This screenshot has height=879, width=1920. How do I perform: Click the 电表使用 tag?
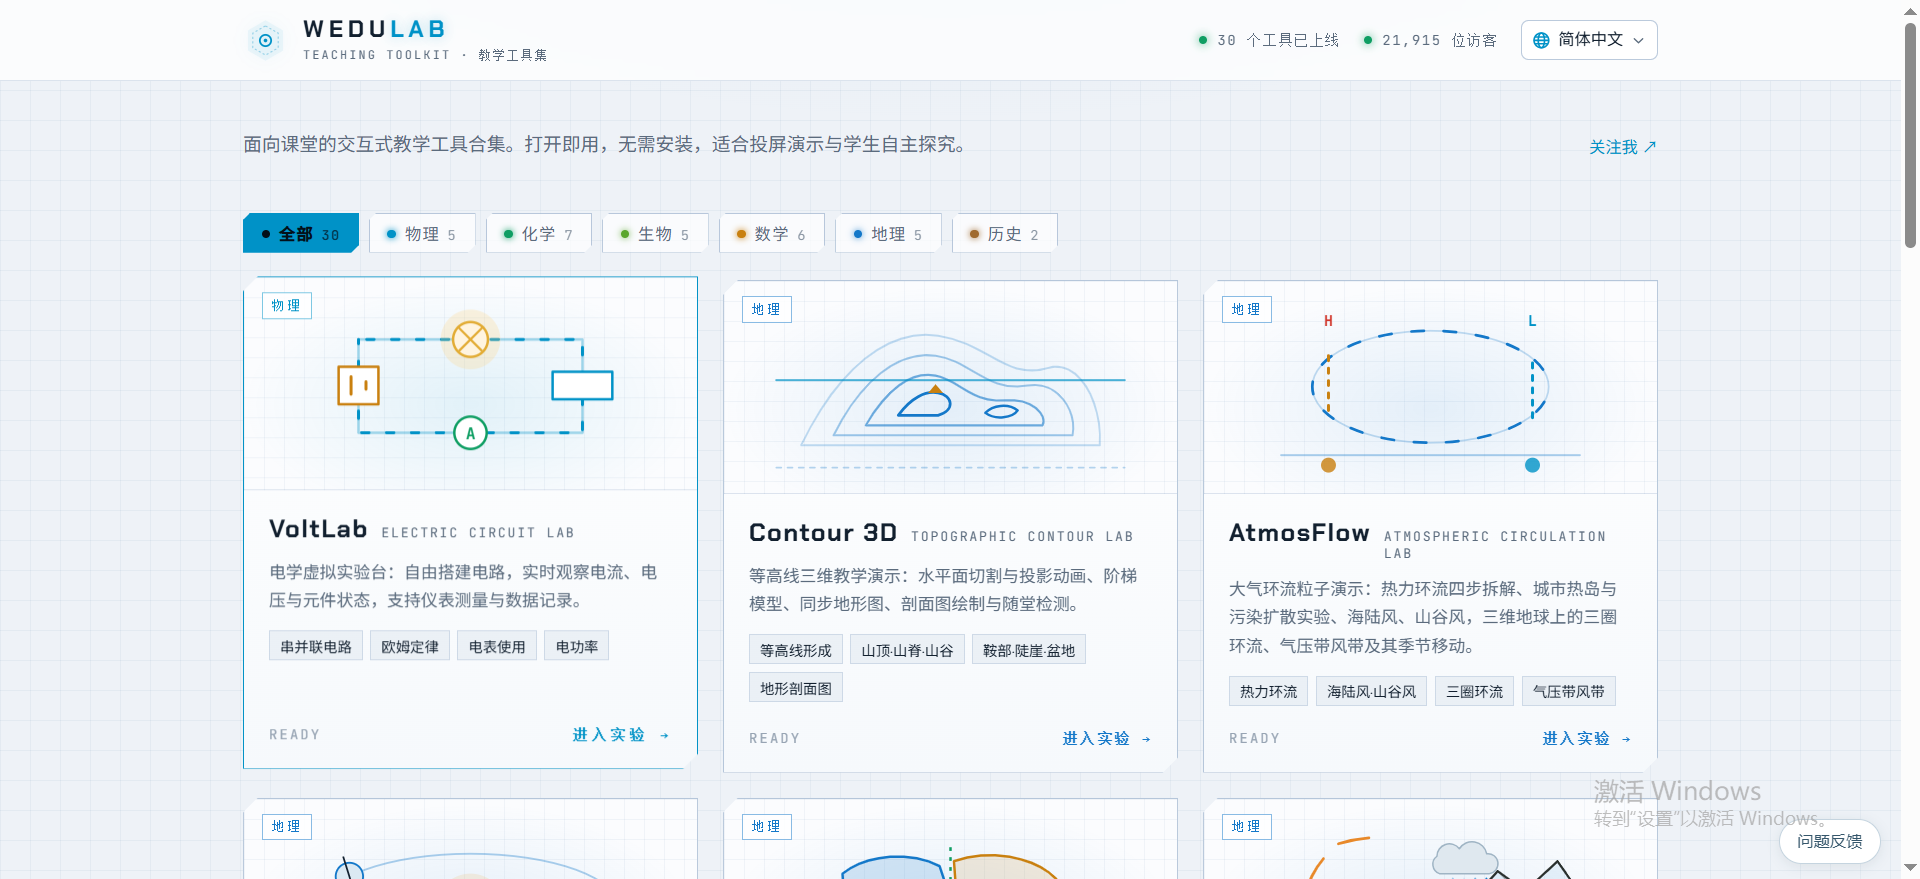click(x=497, y=646)
